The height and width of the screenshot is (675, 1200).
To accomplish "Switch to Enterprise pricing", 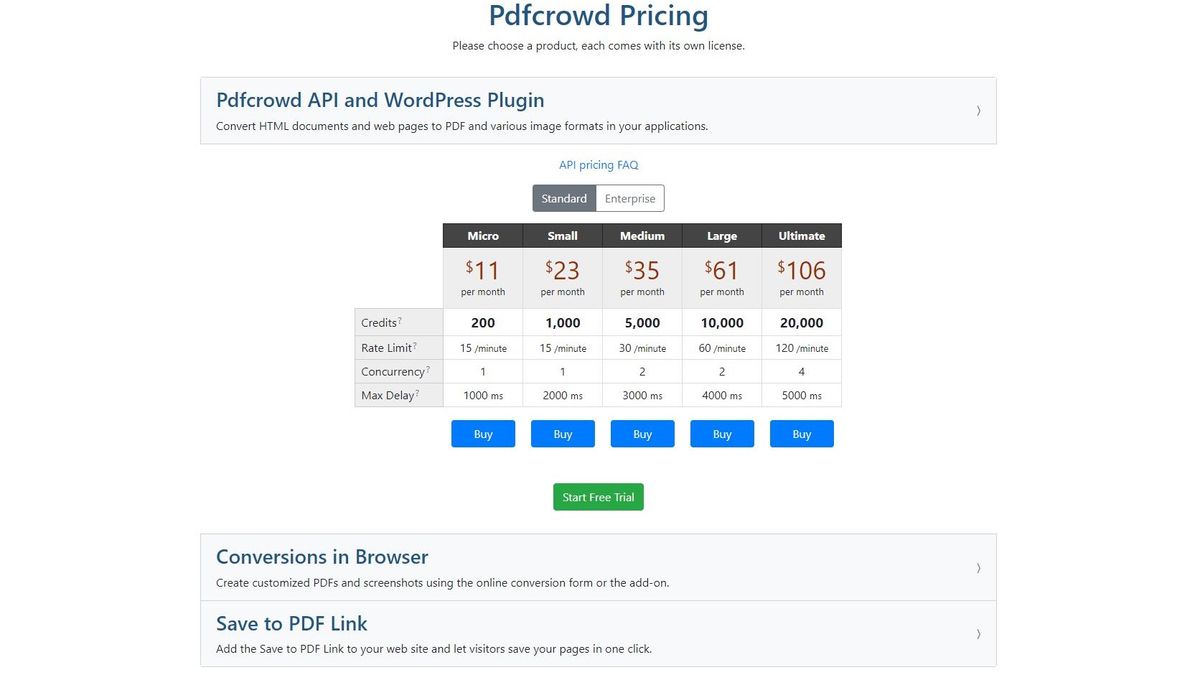I will pyautogui.click(x=630, y=198).
